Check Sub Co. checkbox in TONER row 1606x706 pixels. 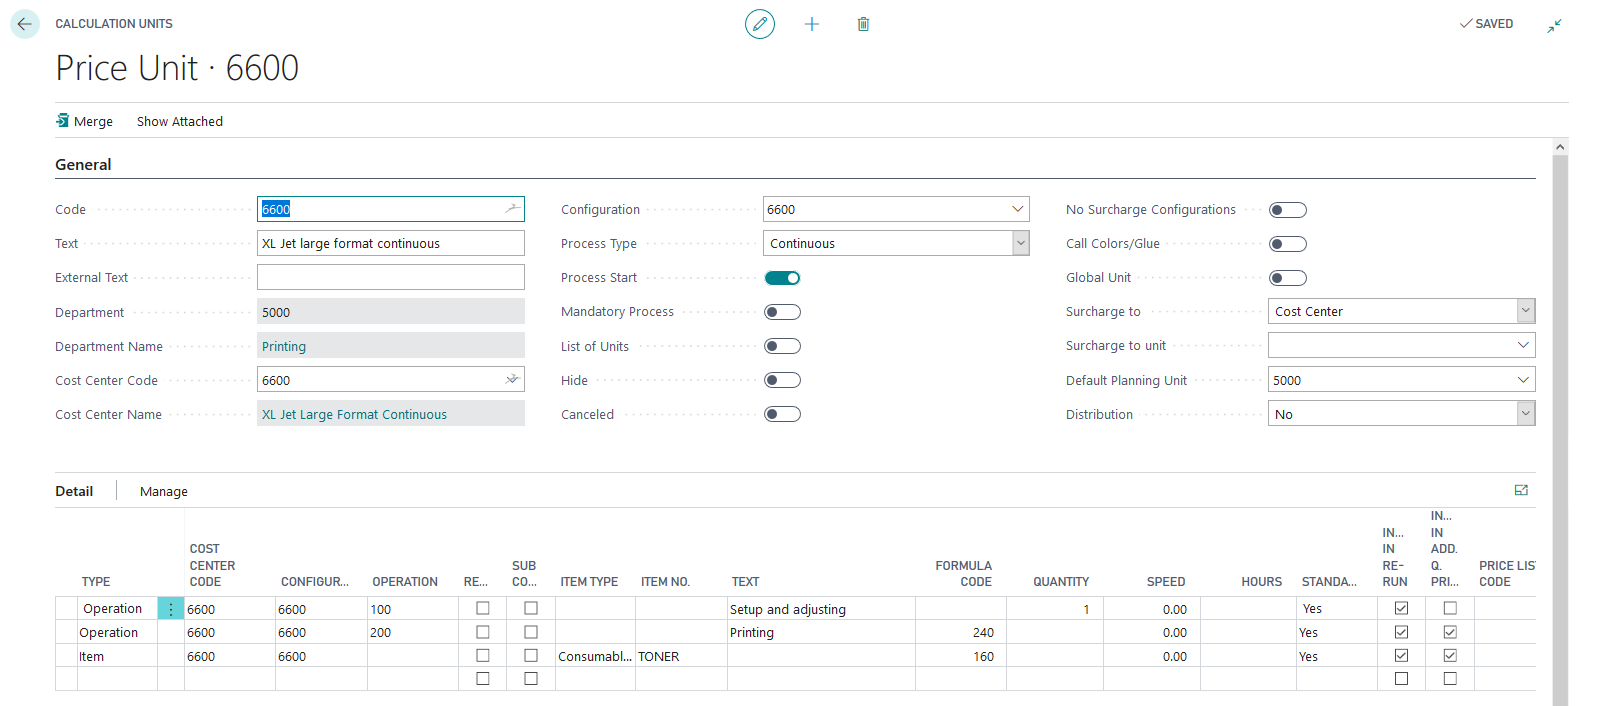click(x=531, y=656)
